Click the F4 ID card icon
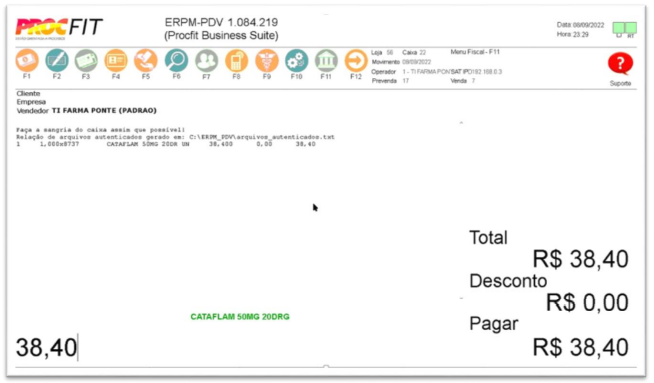The width and height of the screenshot is (654, 383). (116, 60)
